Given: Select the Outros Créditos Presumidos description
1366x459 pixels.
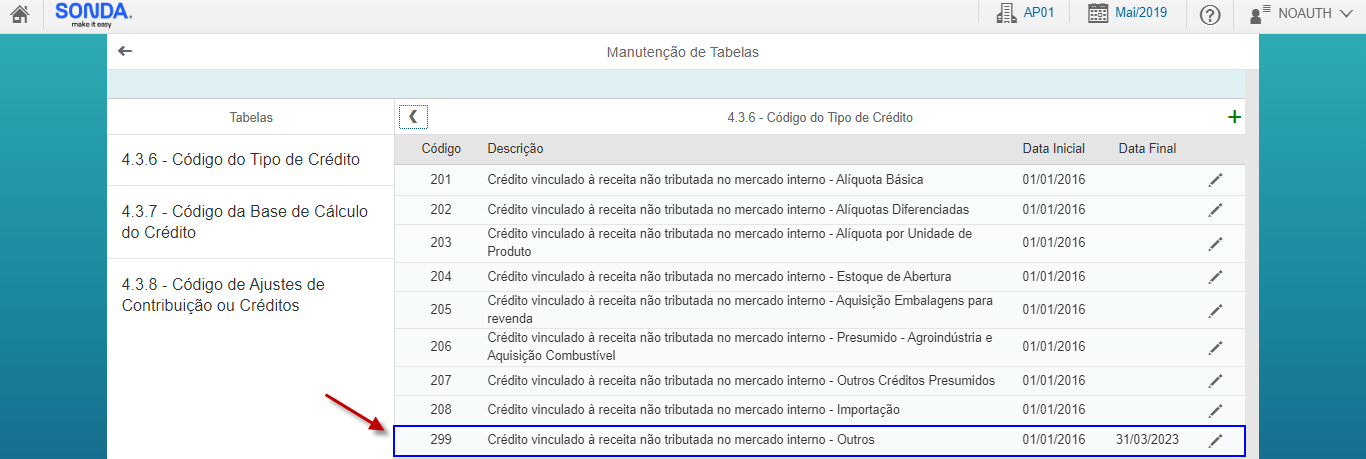Looking at the screenshot, I should click(x=741, y=380).
